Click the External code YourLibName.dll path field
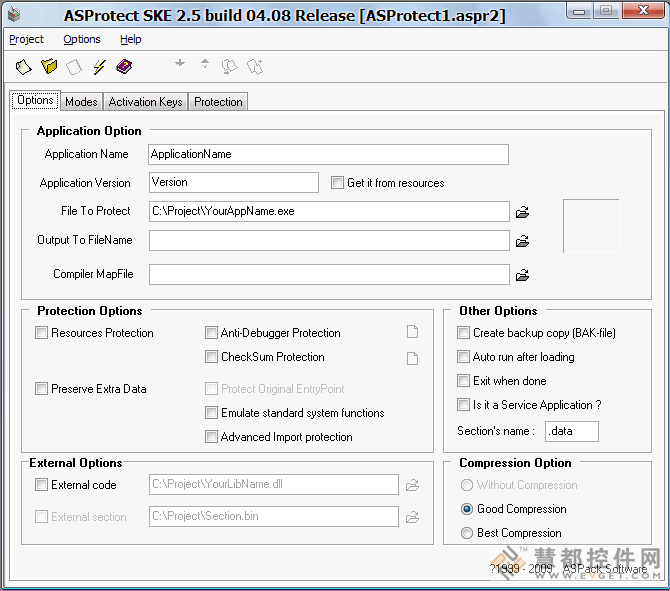Viewport: 670px width, 591px height. tap(274, 484)
